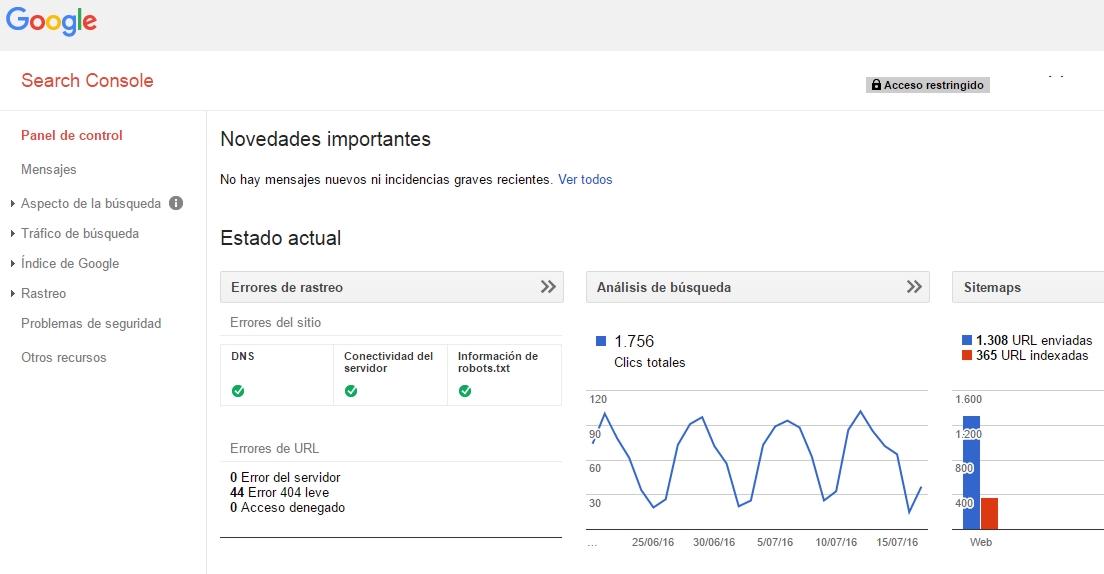Click the red sitemap bar for indexed URLs
This screenshot has height=574, width=1104.
point(989,514)
